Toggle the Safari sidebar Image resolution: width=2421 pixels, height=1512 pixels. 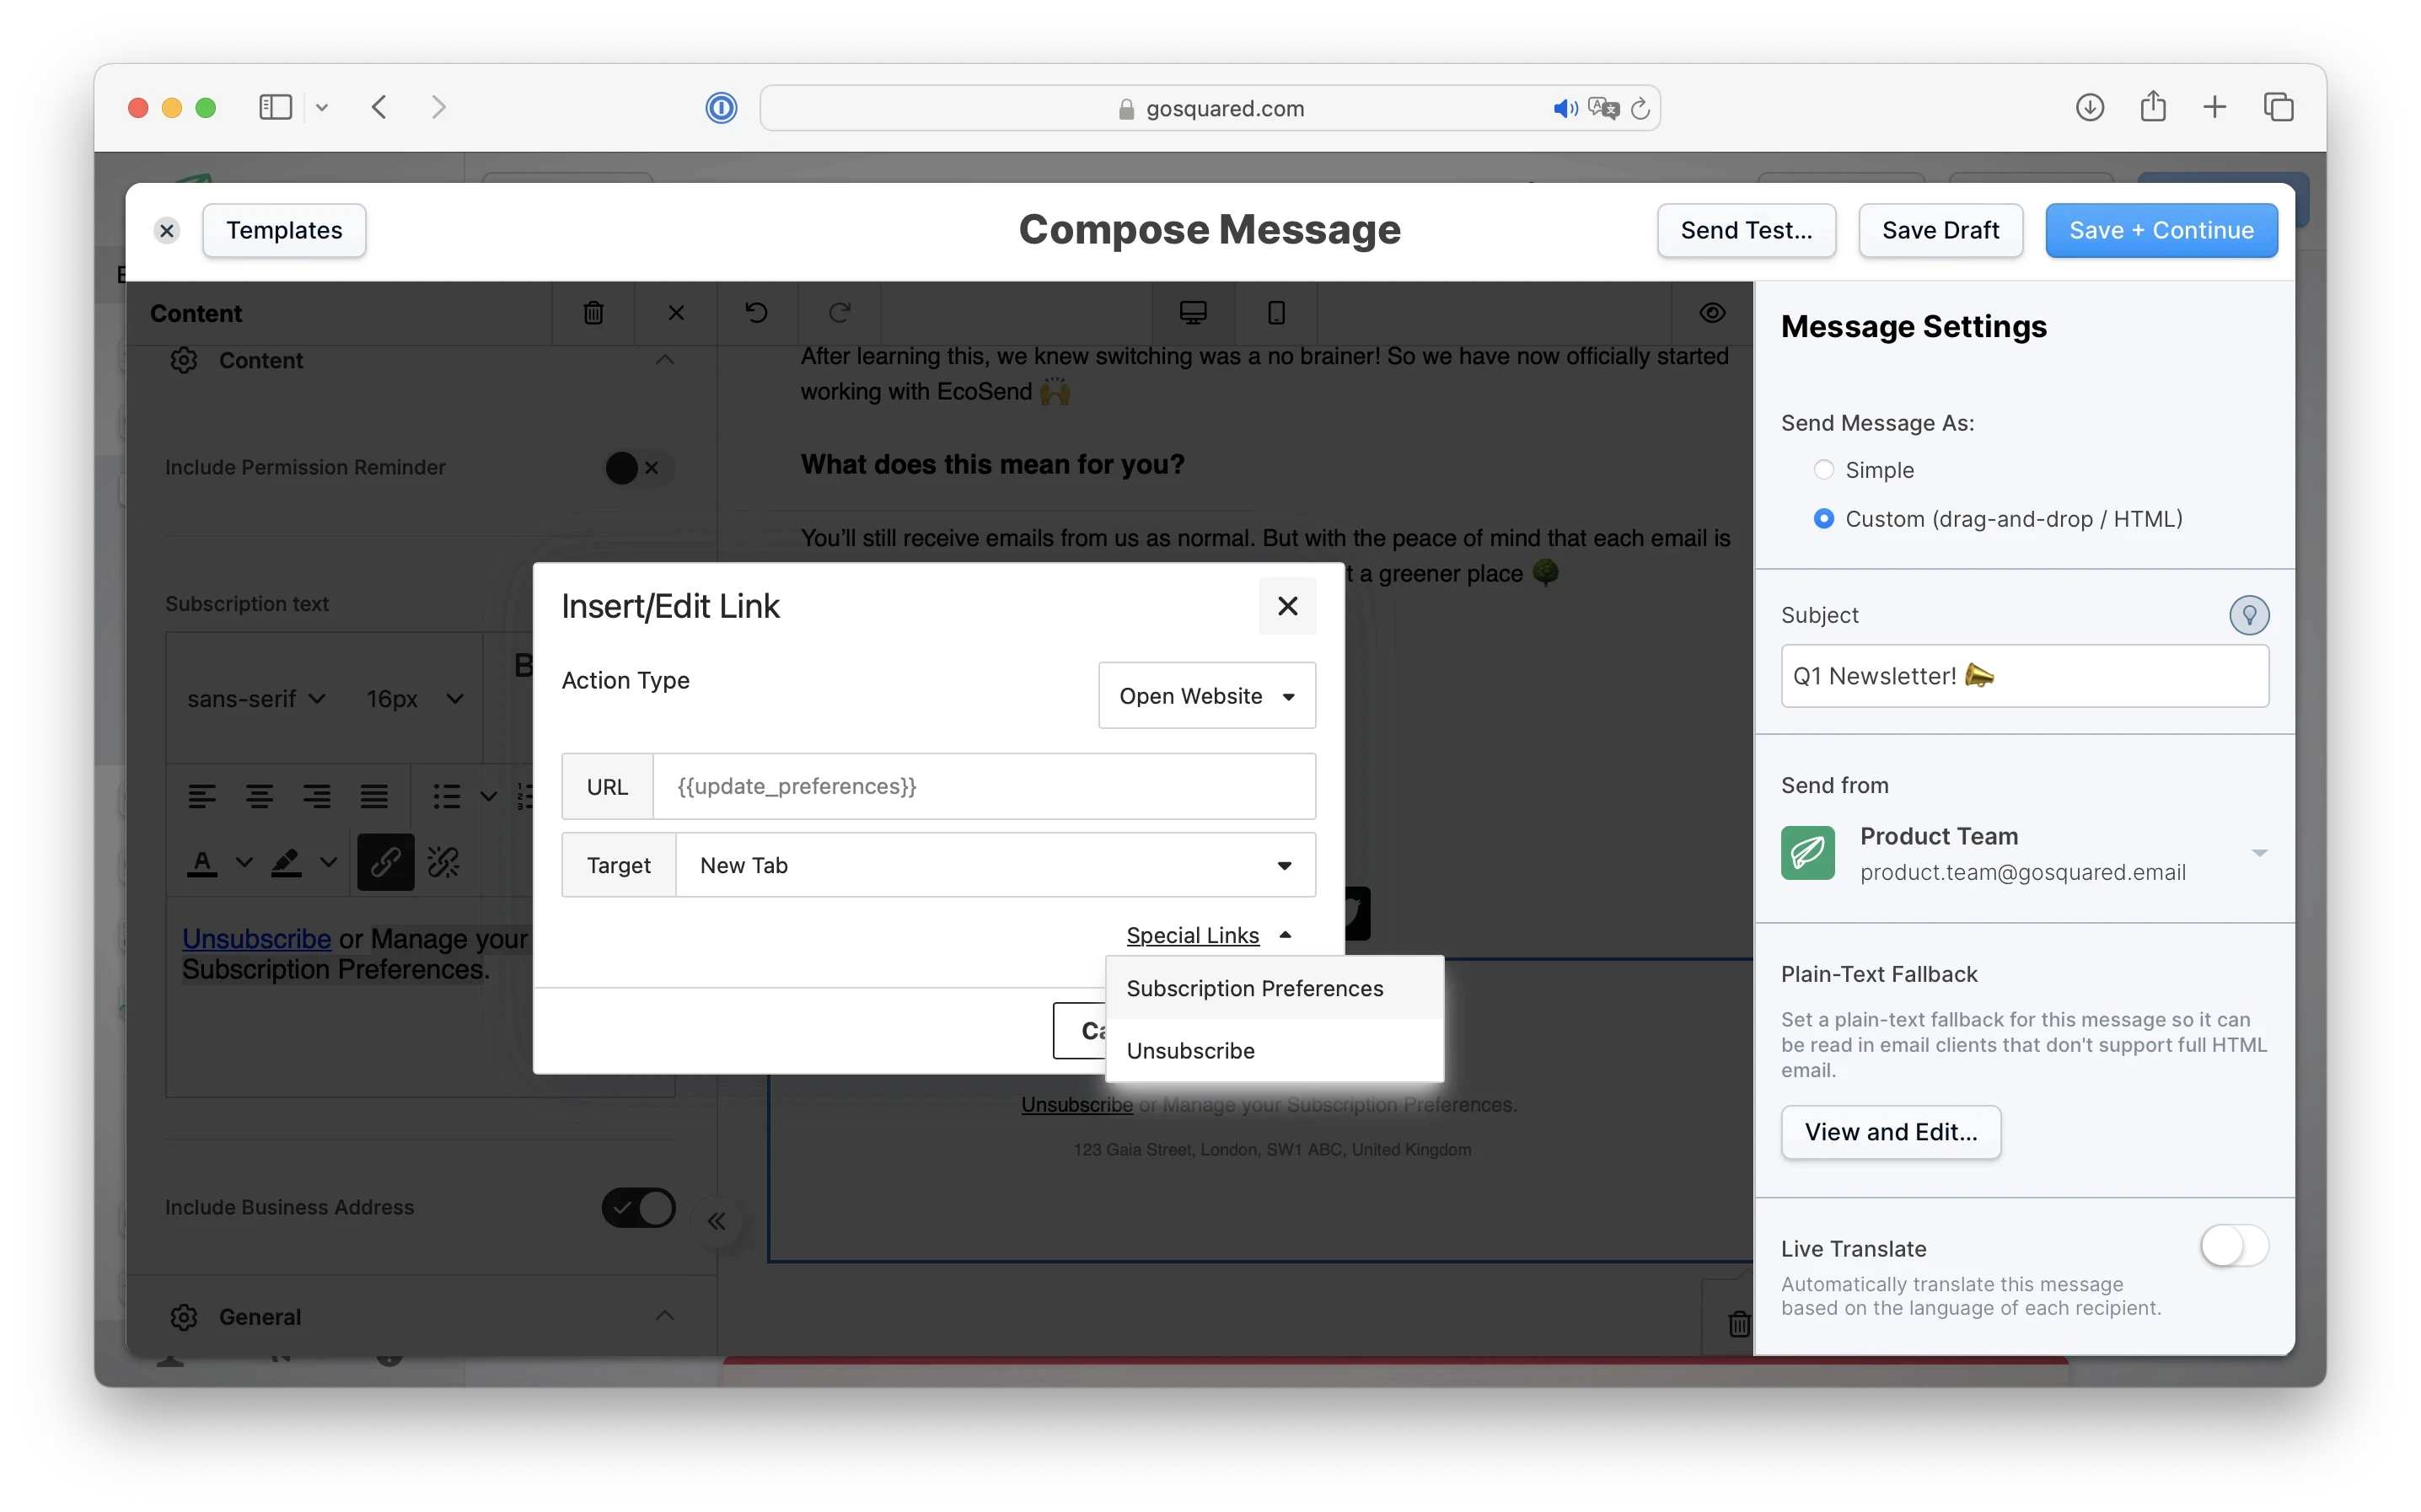pyautogui.click(x=275, y=107)
